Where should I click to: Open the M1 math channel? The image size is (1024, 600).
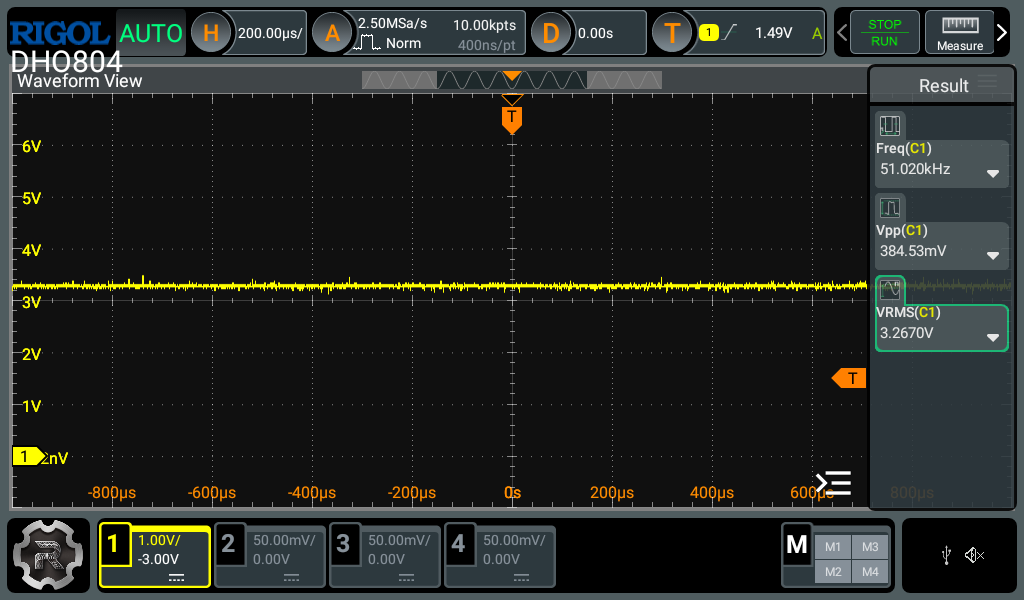(x=833, y=546)
